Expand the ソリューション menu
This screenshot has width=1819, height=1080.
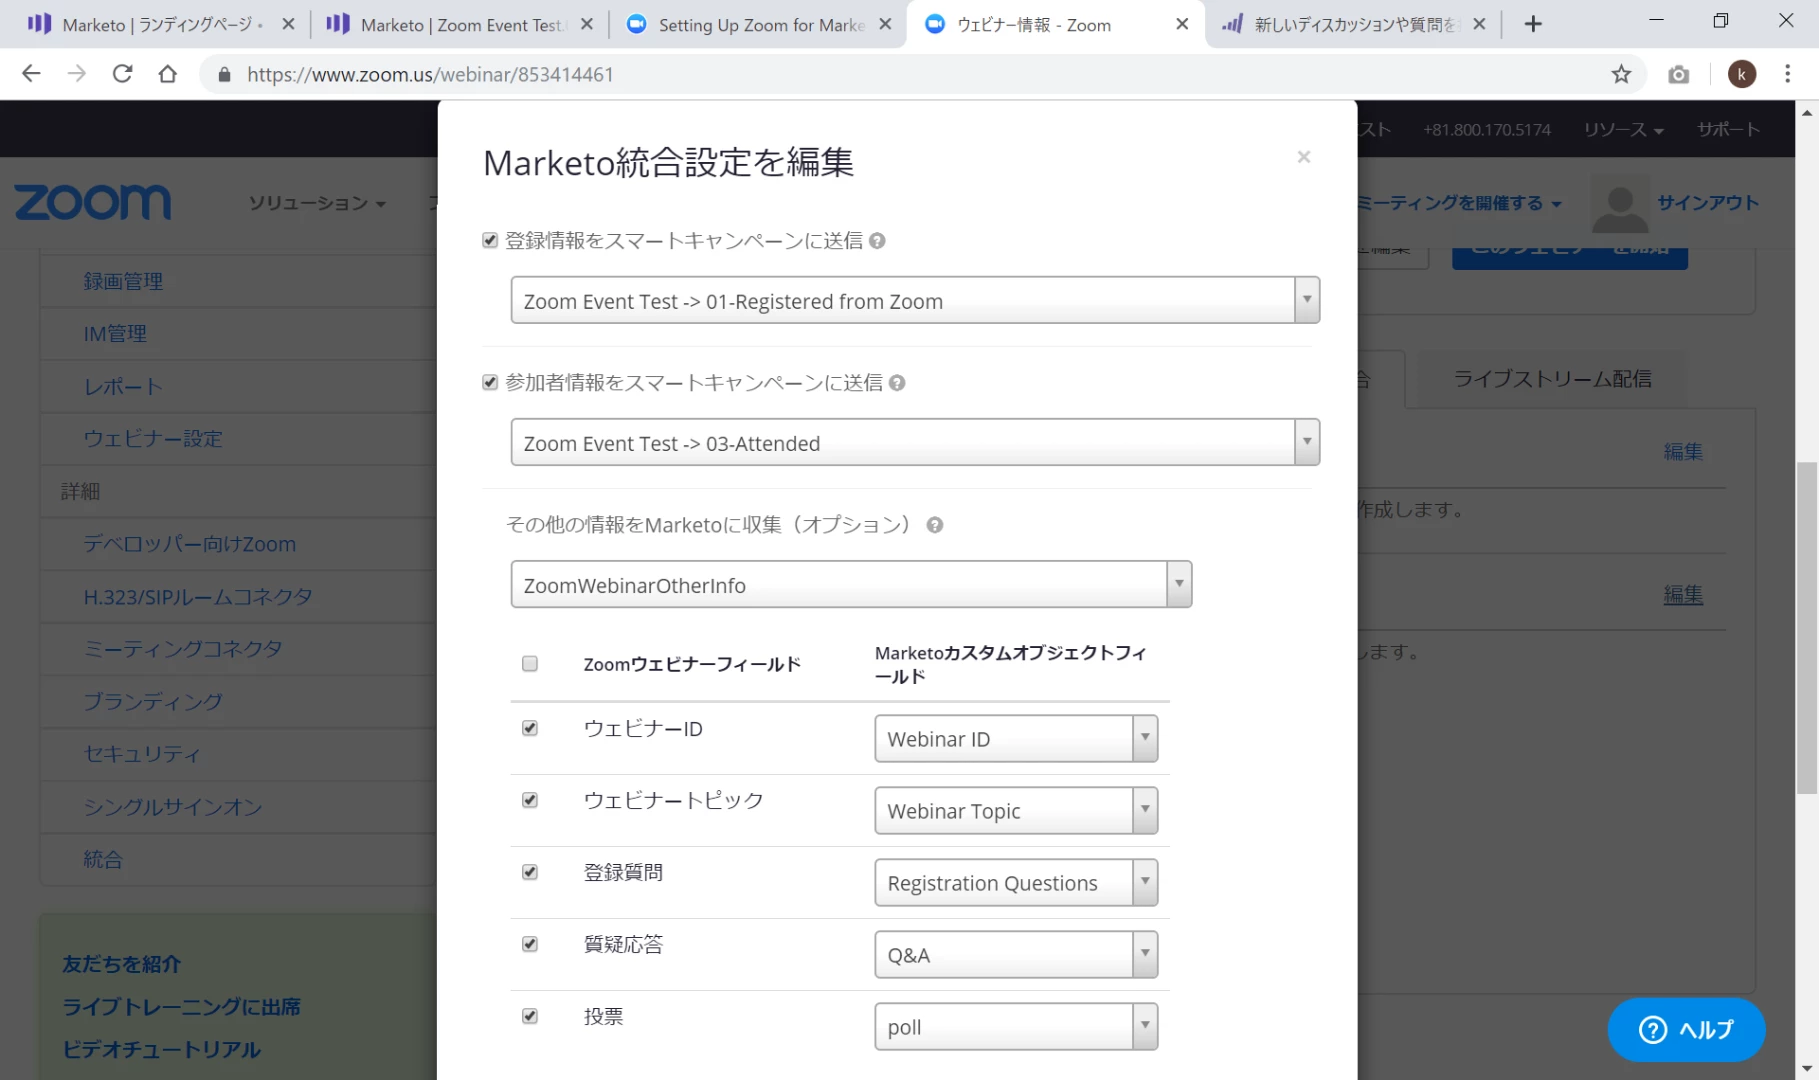(317, 203)
